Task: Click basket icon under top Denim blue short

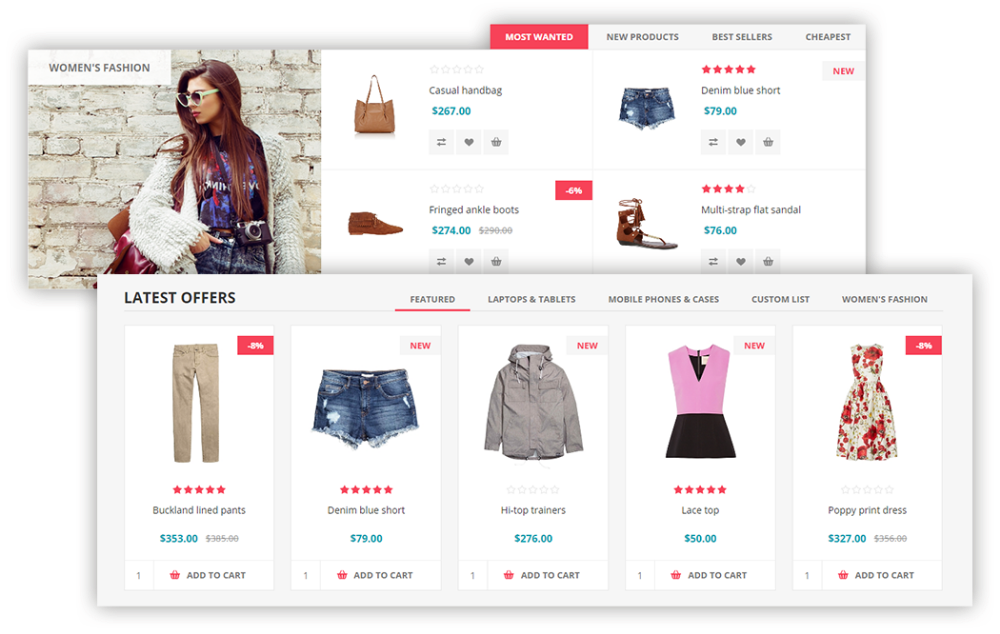Action: (767, 143)
